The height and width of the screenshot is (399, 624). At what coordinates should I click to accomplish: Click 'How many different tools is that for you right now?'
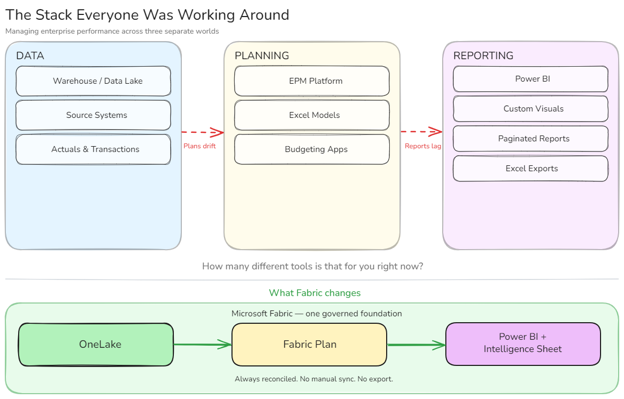coord(312,266)
